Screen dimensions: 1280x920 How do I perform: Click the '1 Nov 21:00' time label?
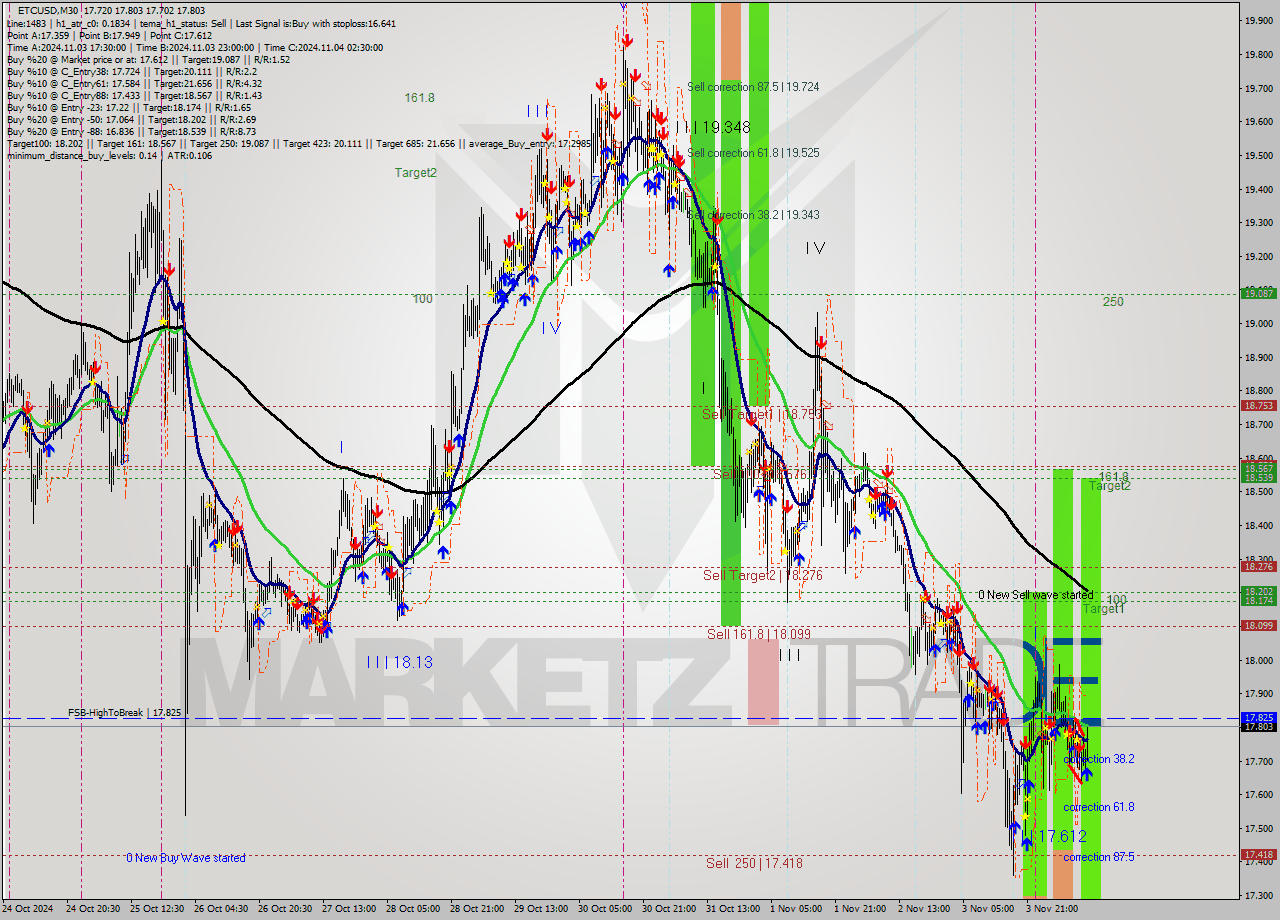pos(859,909)
